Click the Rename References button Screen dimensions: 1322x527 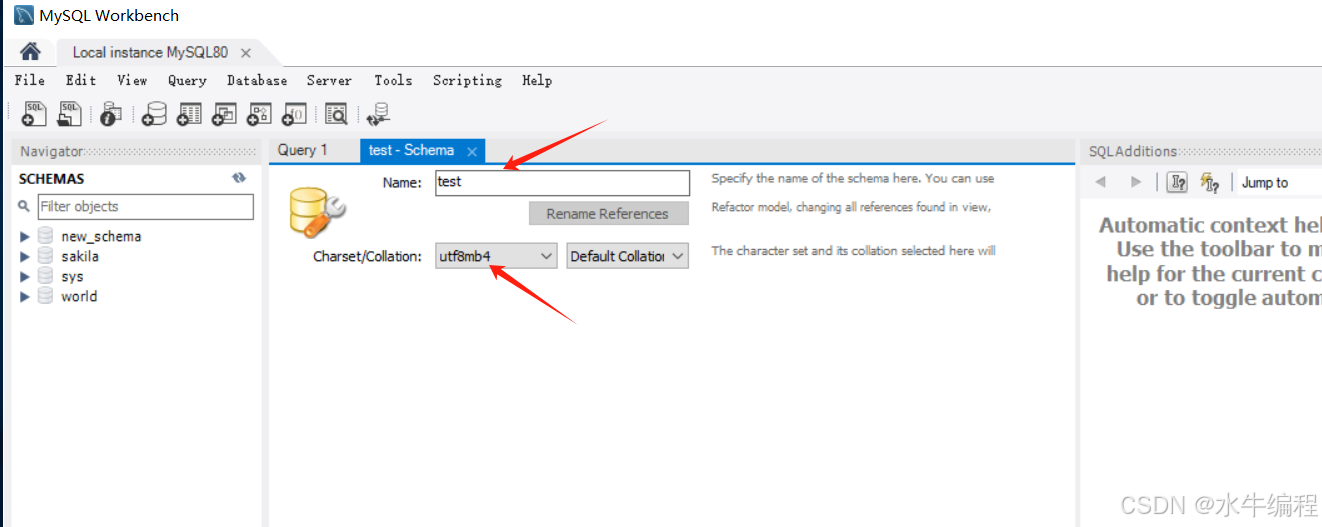[608, 214]
